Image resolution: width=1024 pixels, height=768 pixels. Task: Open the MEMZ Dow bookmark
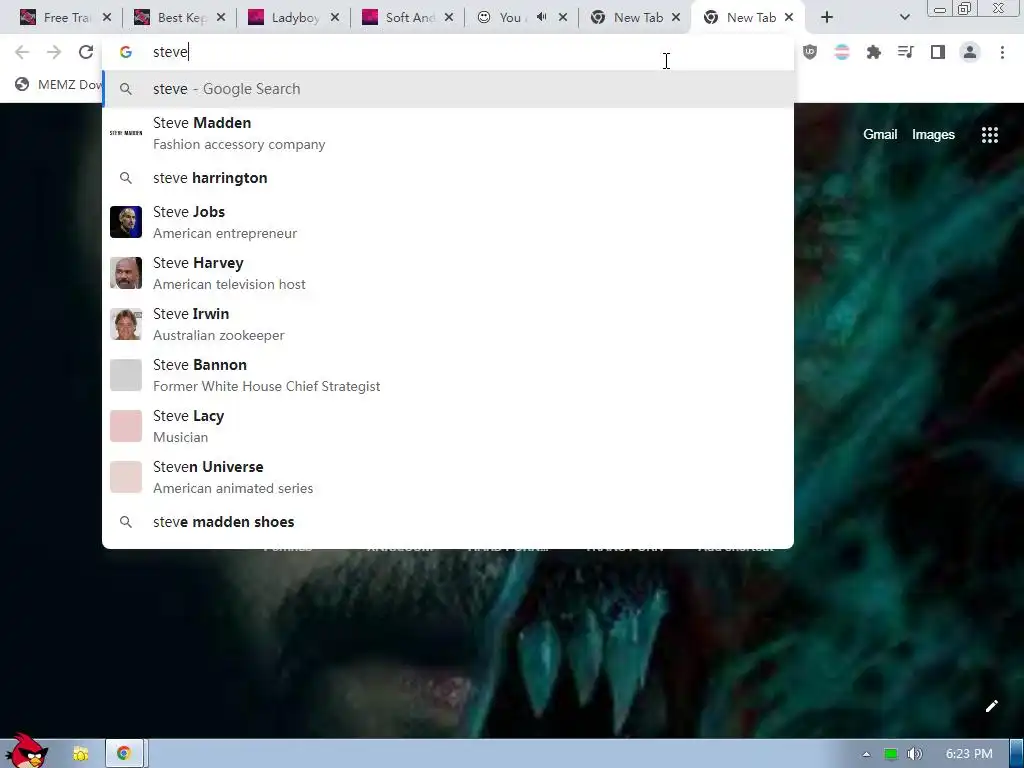pyautogui.click(x=59, y=85)
